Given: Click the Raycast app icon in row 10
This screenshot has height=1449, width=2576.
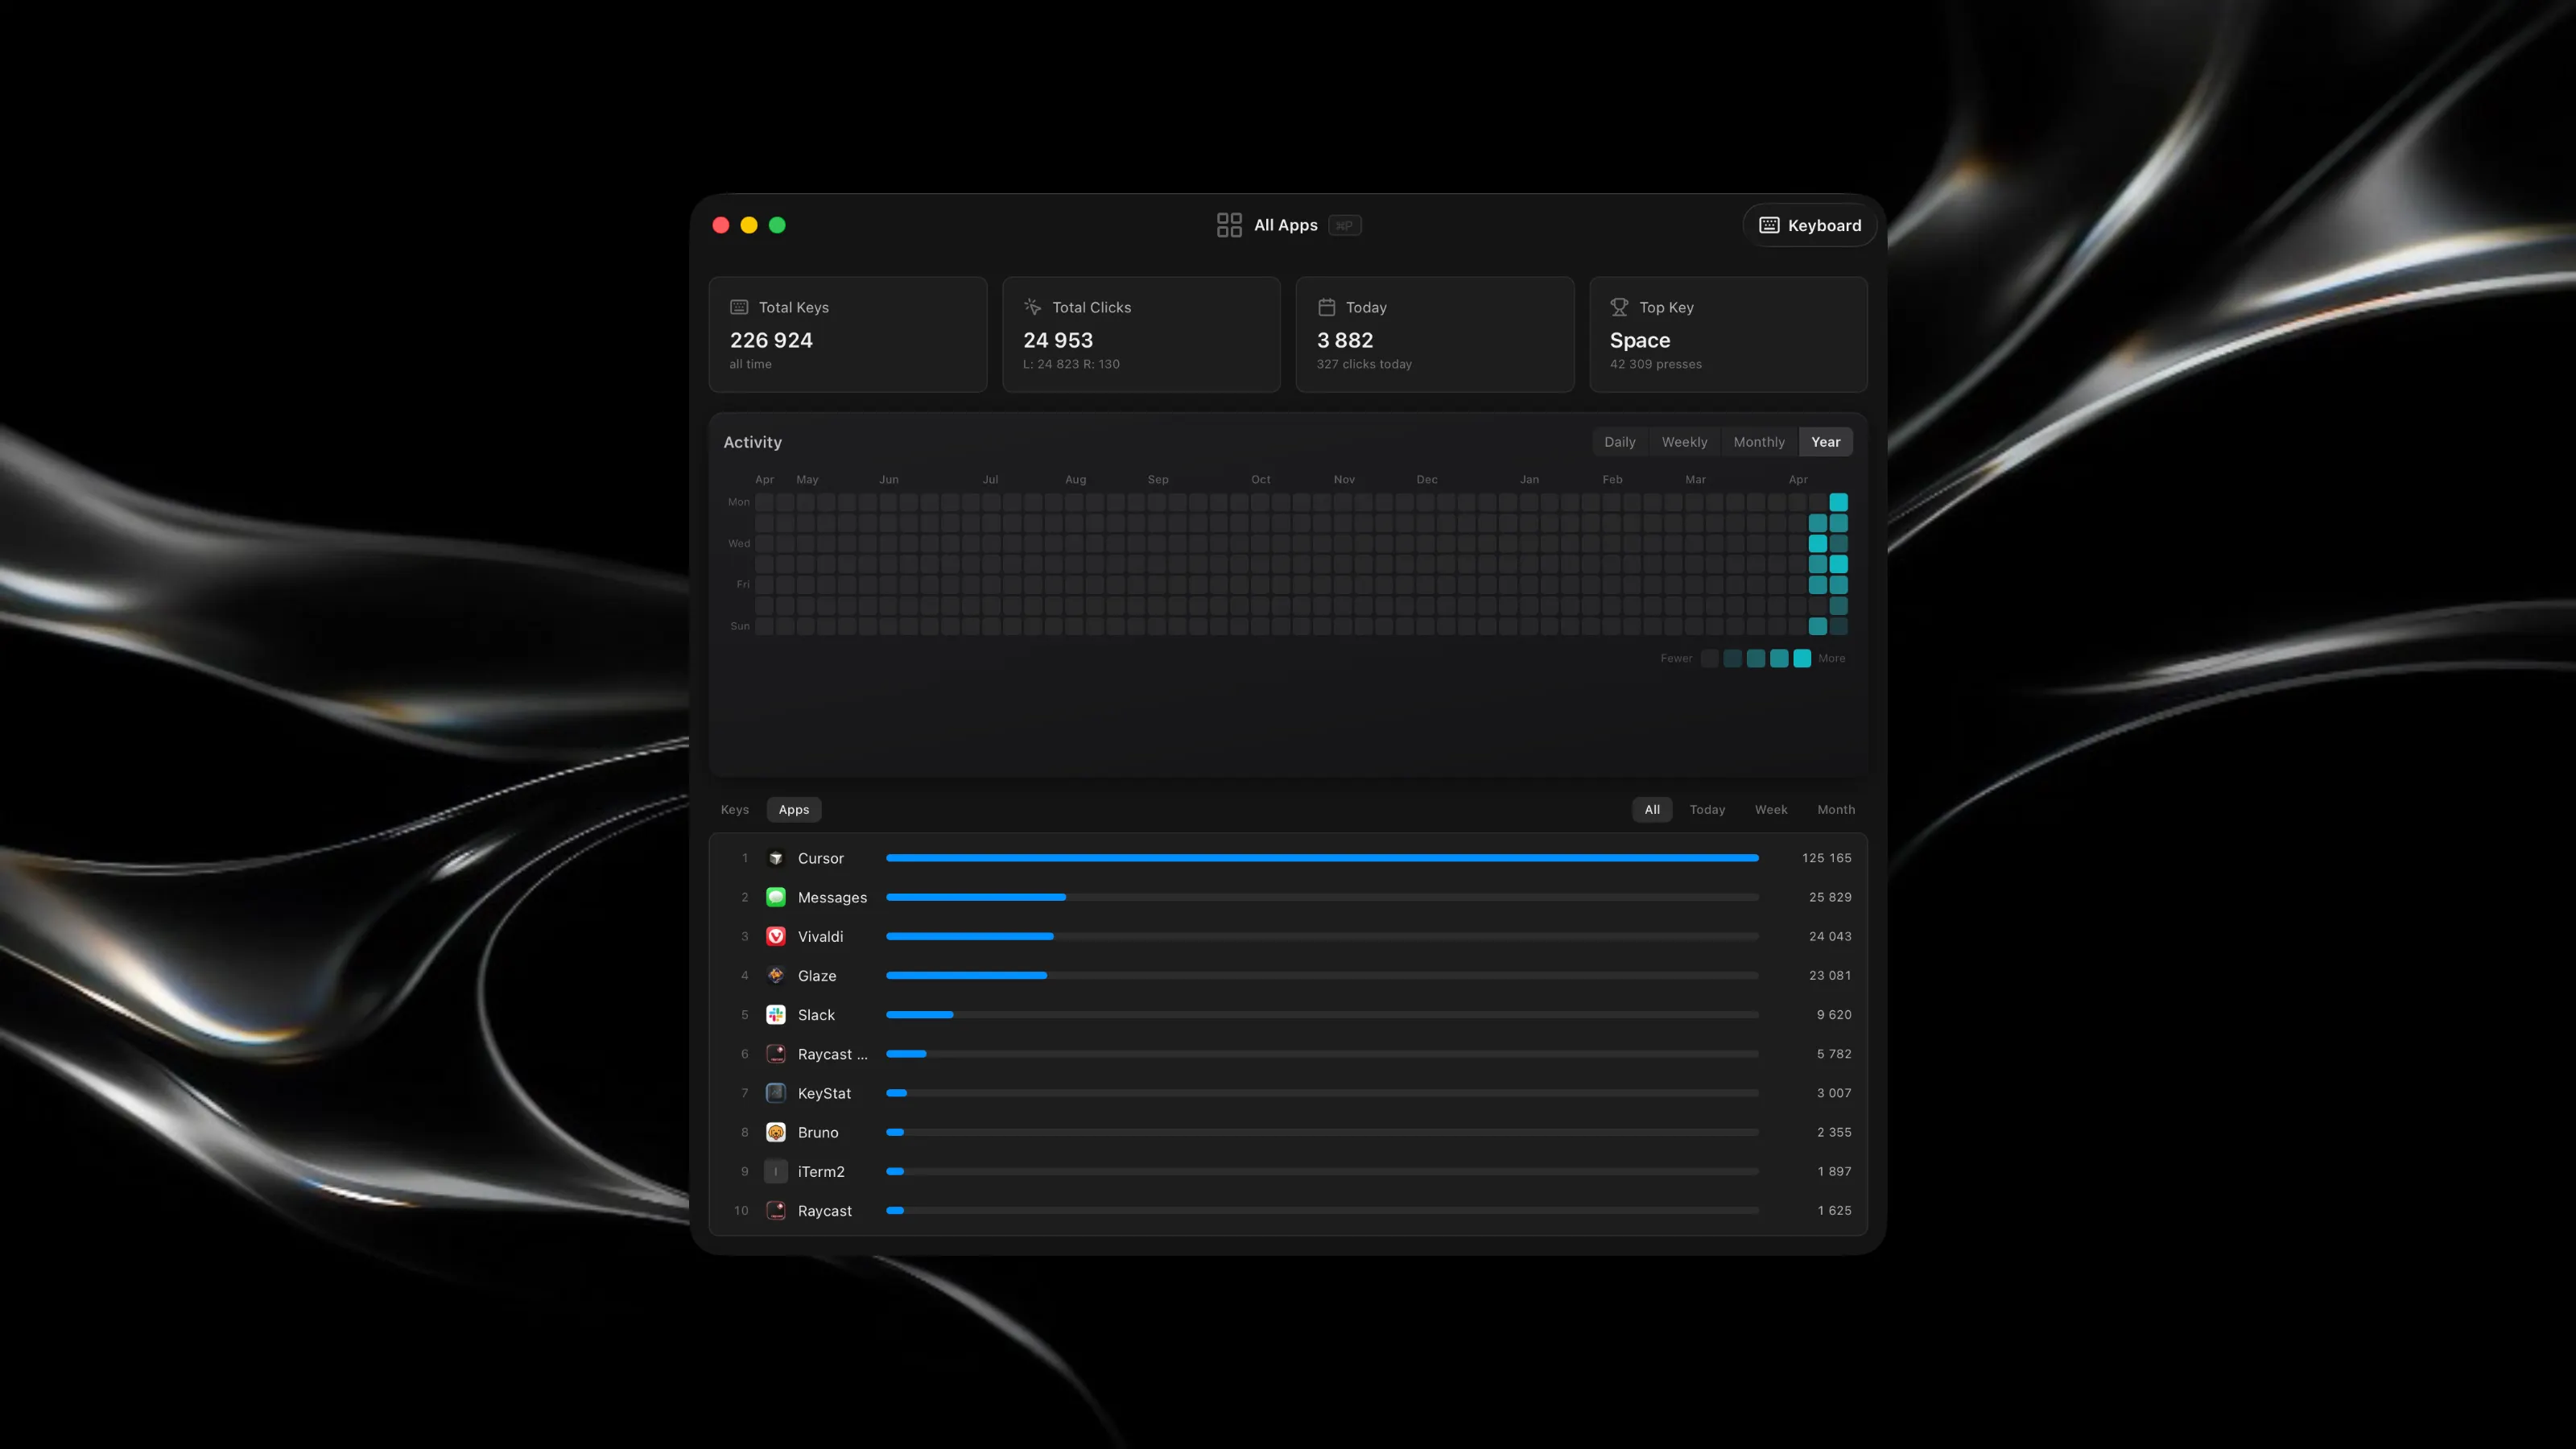Looking at the screenshot, I should pyautogui.click(x=776, y=1210).
